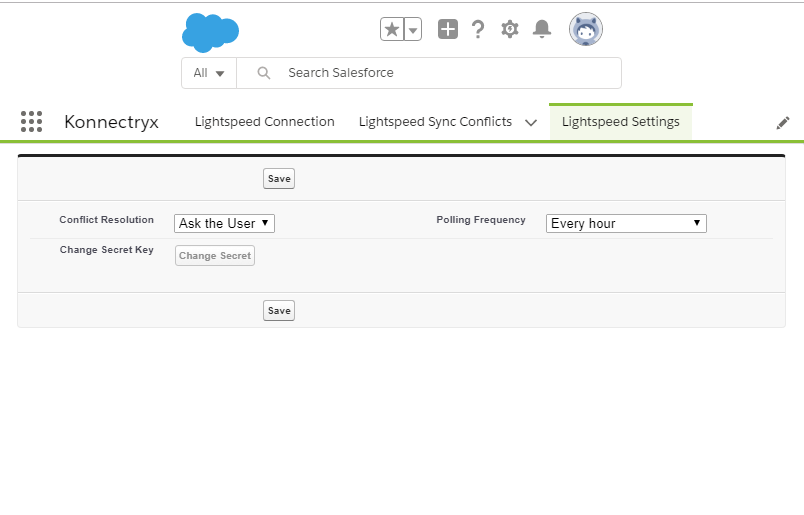Open the Setup gear menu

510,29
